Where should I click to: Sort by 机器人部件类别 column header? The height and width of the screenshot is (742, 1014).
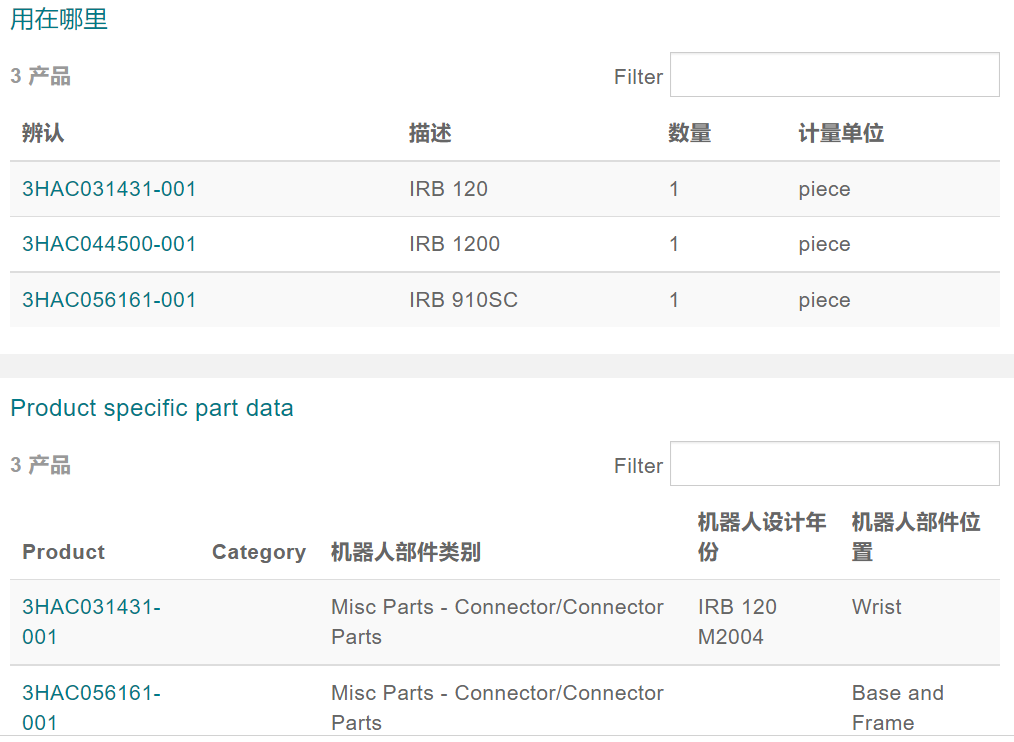(405, 552)
